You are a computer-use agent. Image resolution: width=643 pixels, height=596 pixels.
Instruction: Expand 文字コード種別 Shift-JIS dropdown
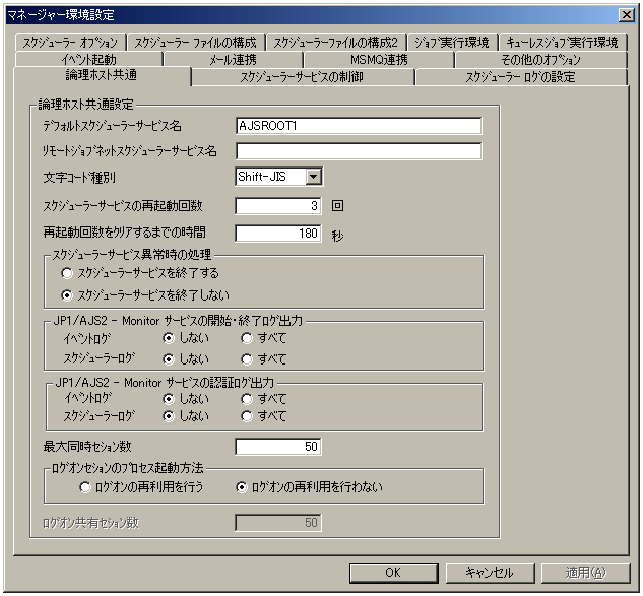pyautogui.click(x=314, y=177)
